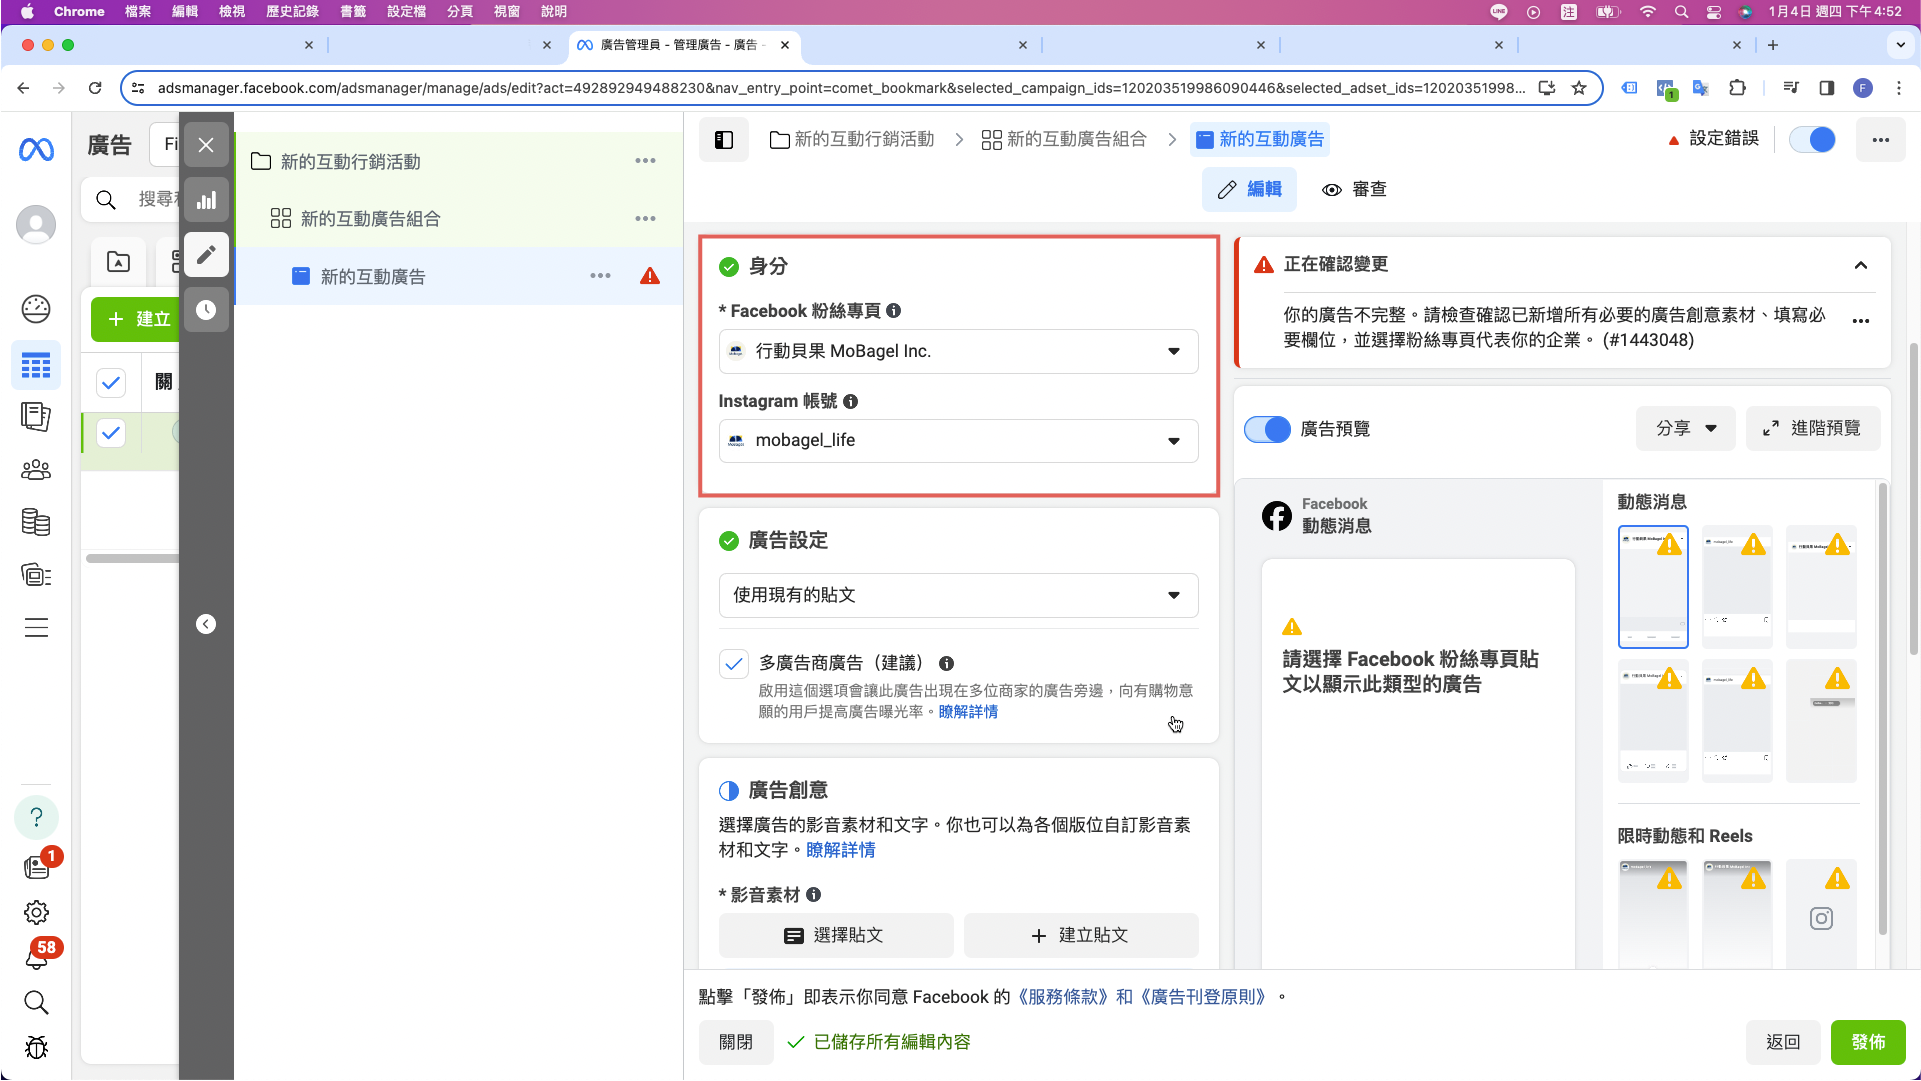
Task: Open 使用現有的貼文 dropdown
Action: (x=958, y=595)
